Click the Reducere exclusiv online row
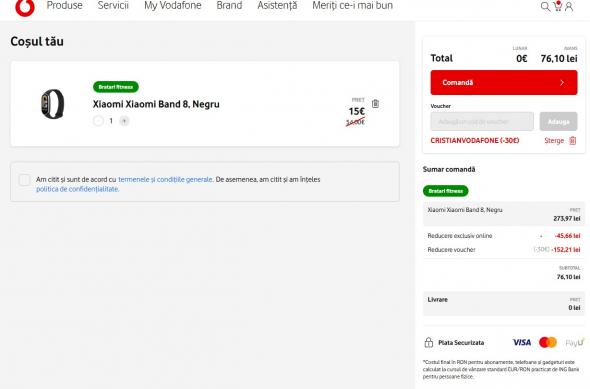Image resolution: width=590 pixels, height=389 pixels. (x=504, y=236)
